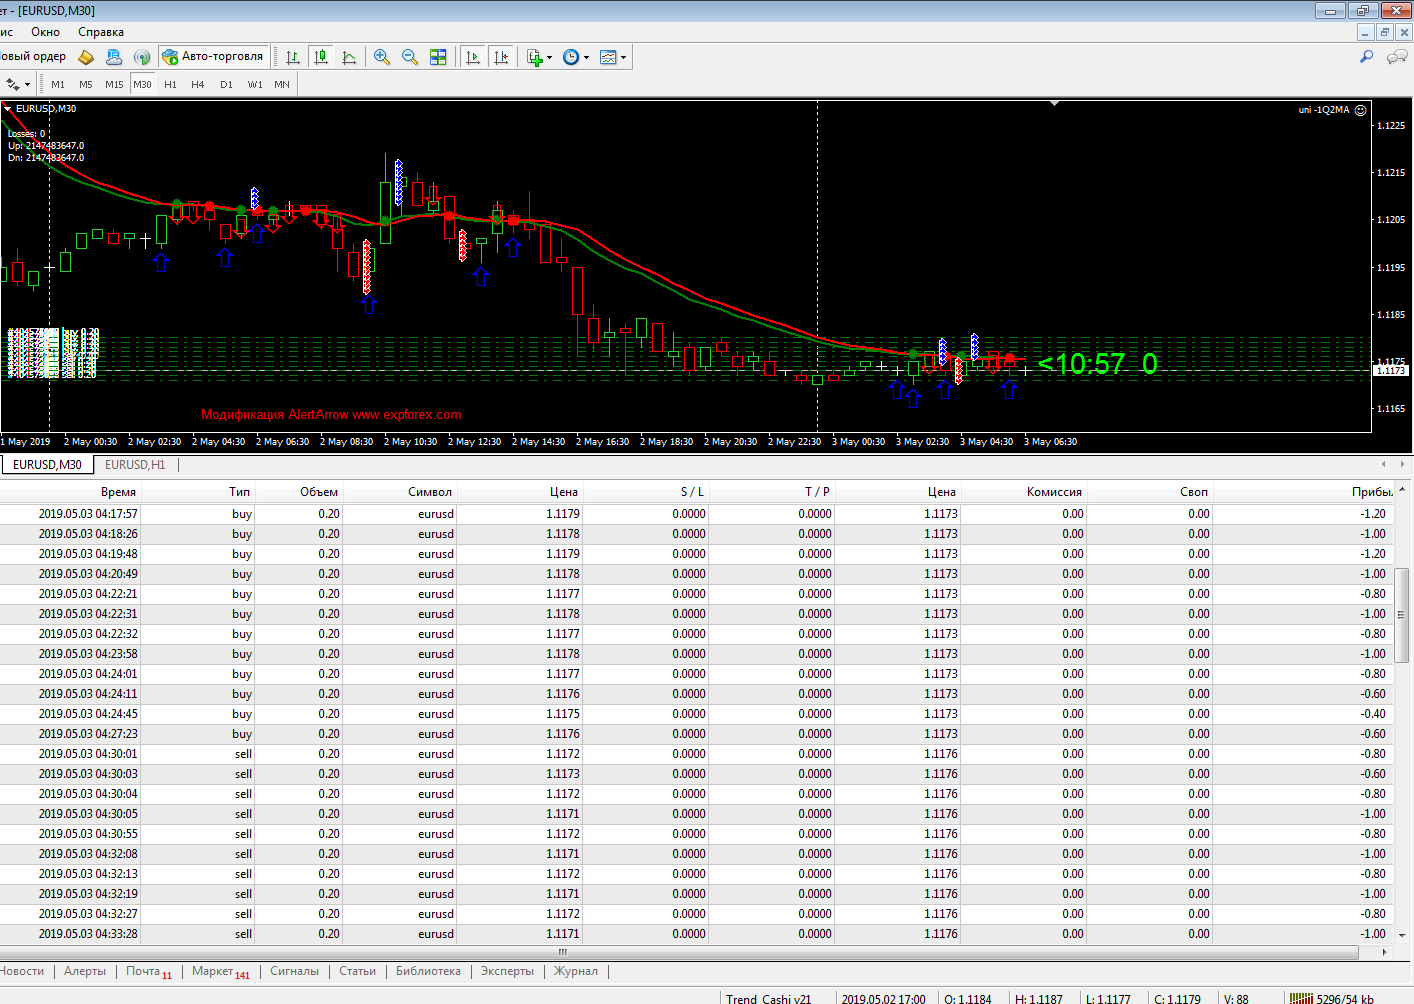
Task: Click the signal broadcast icon in the toolbar
Action: [x=142, y=57]
